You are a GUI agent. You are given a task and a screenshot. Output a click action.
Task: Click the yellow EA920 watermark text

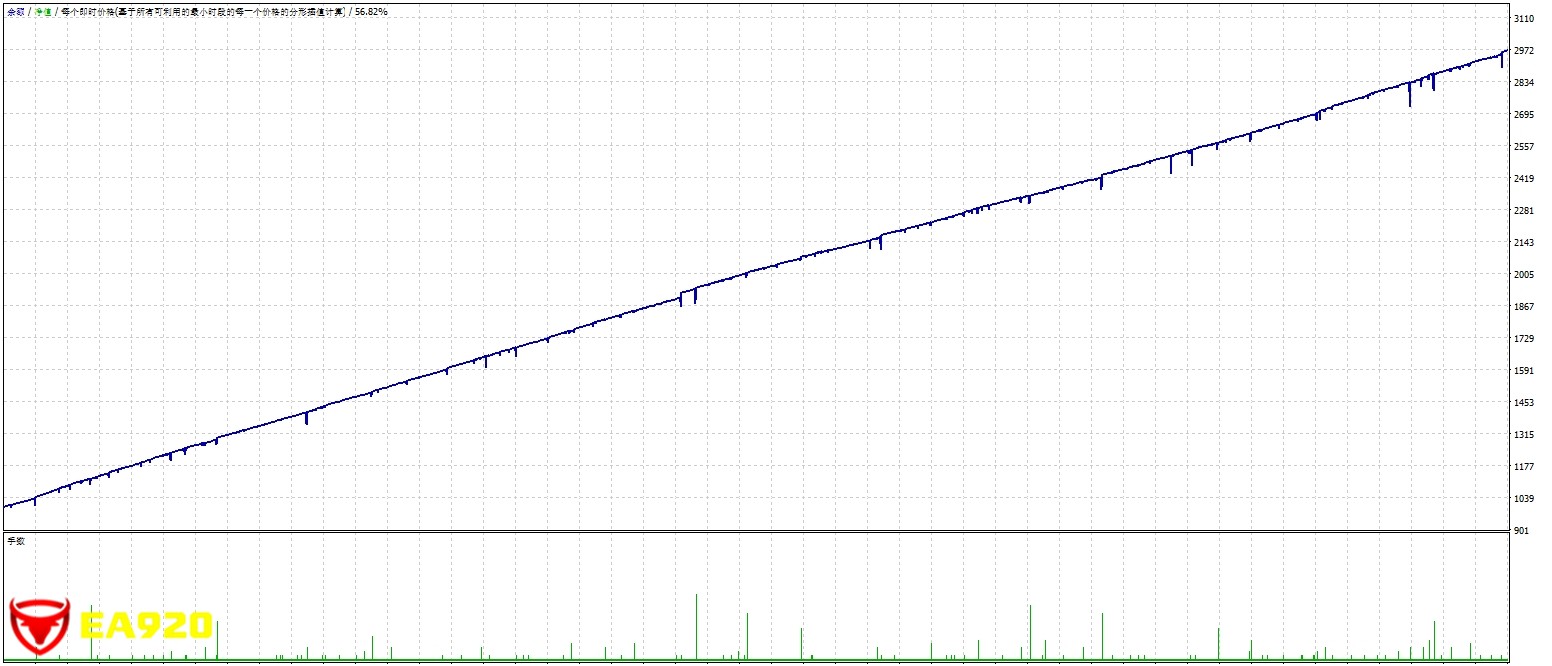[x=146, y=626]
